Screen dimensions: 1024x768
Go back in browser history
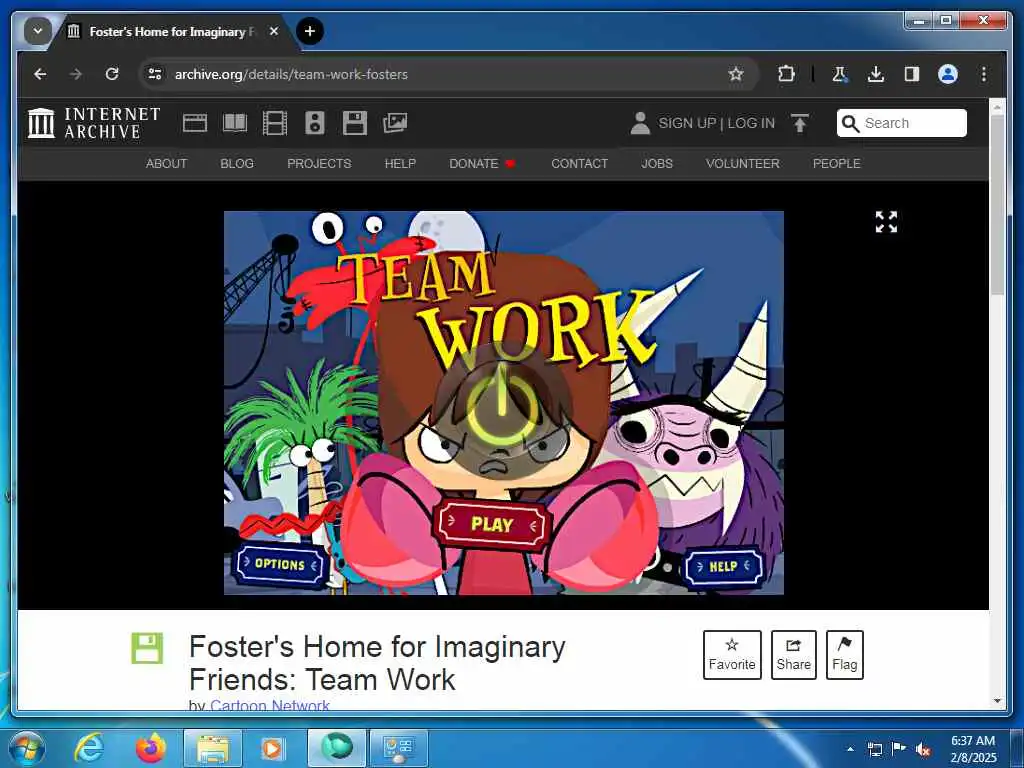[40, 74]
